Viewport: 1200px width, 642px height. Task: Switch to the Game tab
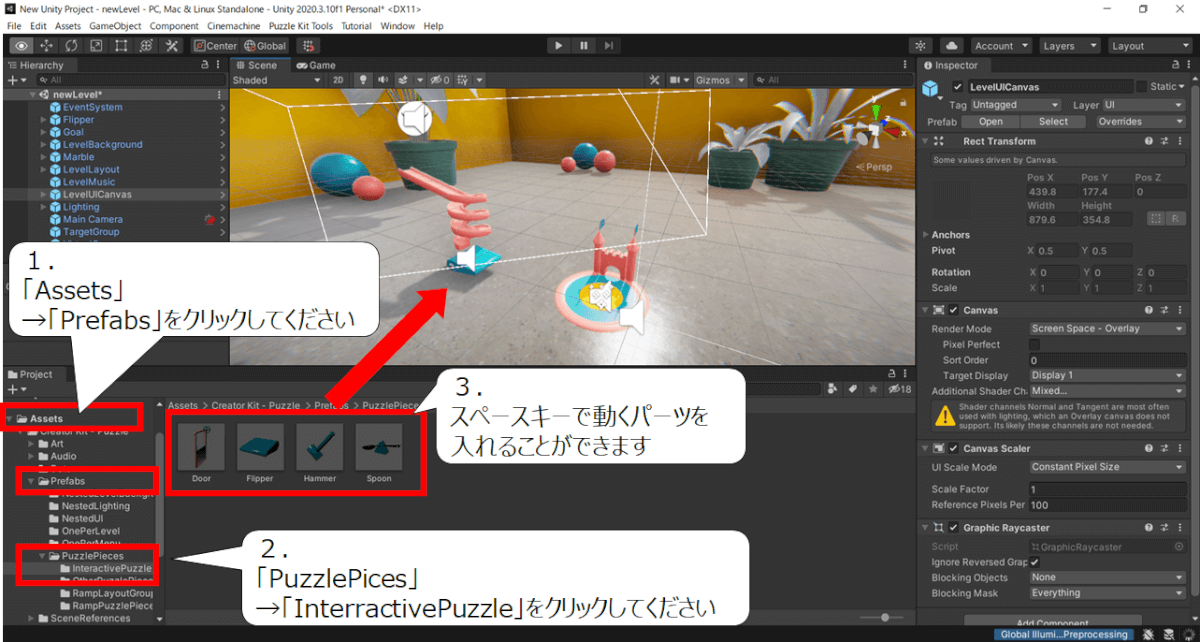coord(316,65)
